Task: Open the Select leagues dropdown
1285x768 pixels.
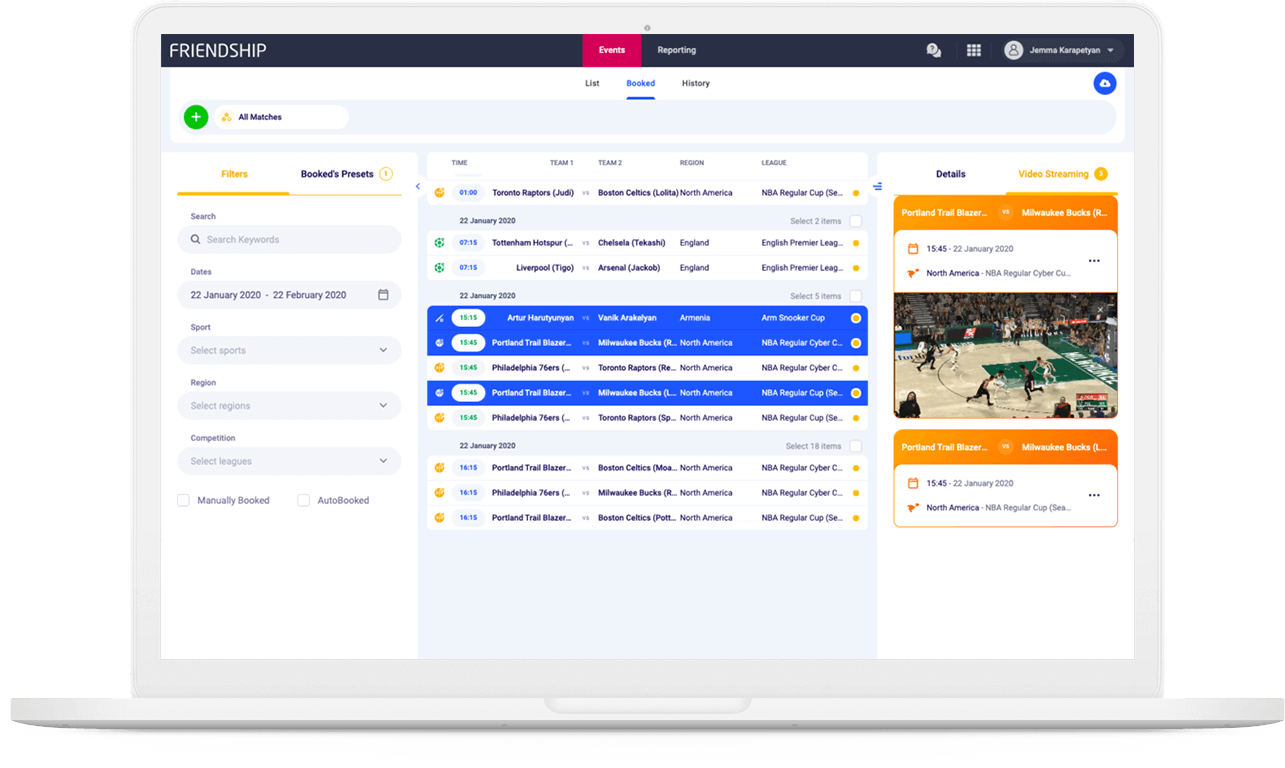Action: tap(289, 461)
